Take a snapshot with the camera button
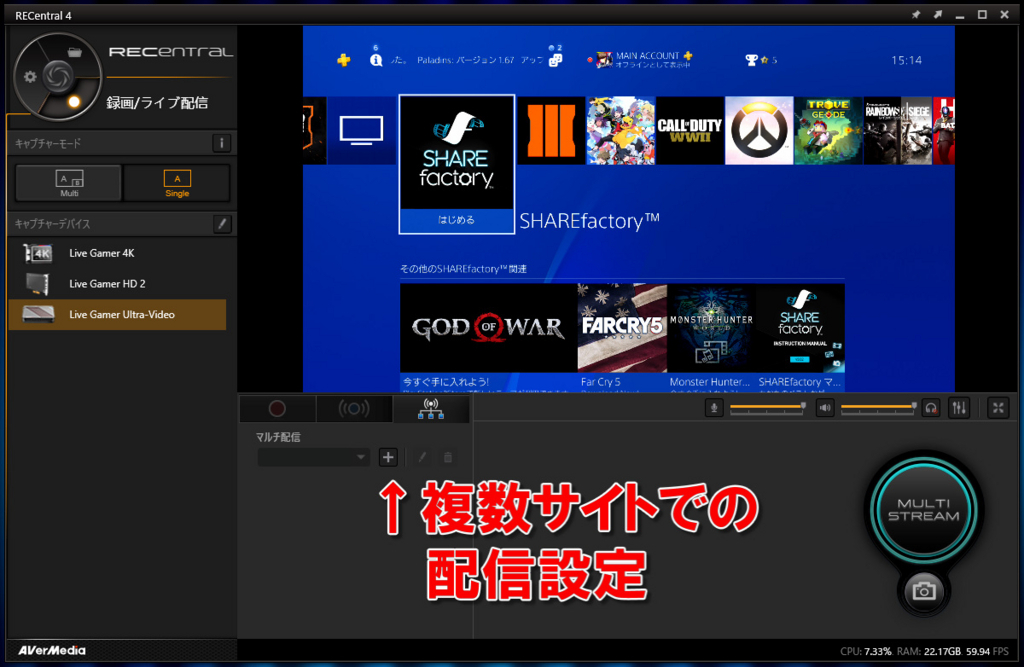The width and height of the screenshot is (1024, 667). [x=921, y=592]
